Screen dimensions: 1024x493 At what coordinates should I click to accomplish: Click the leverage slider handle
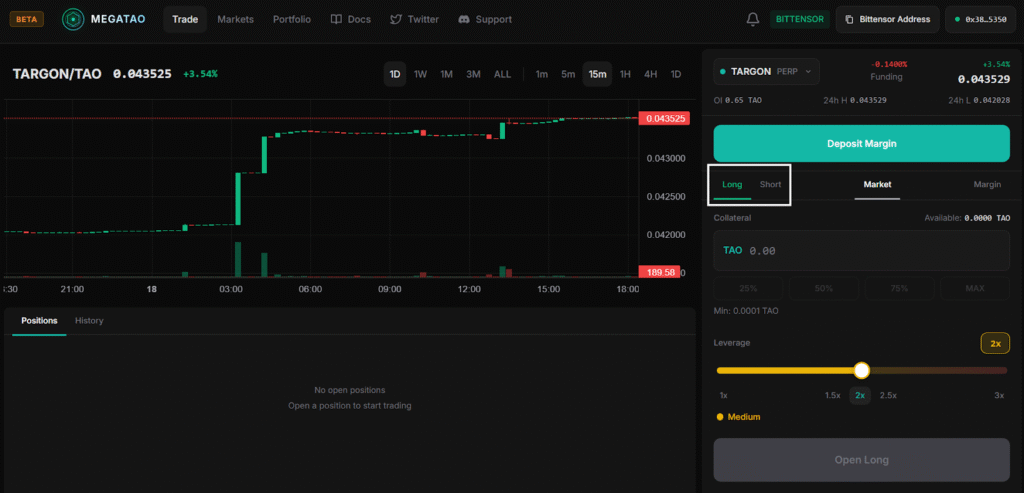(x=861, y=370)
